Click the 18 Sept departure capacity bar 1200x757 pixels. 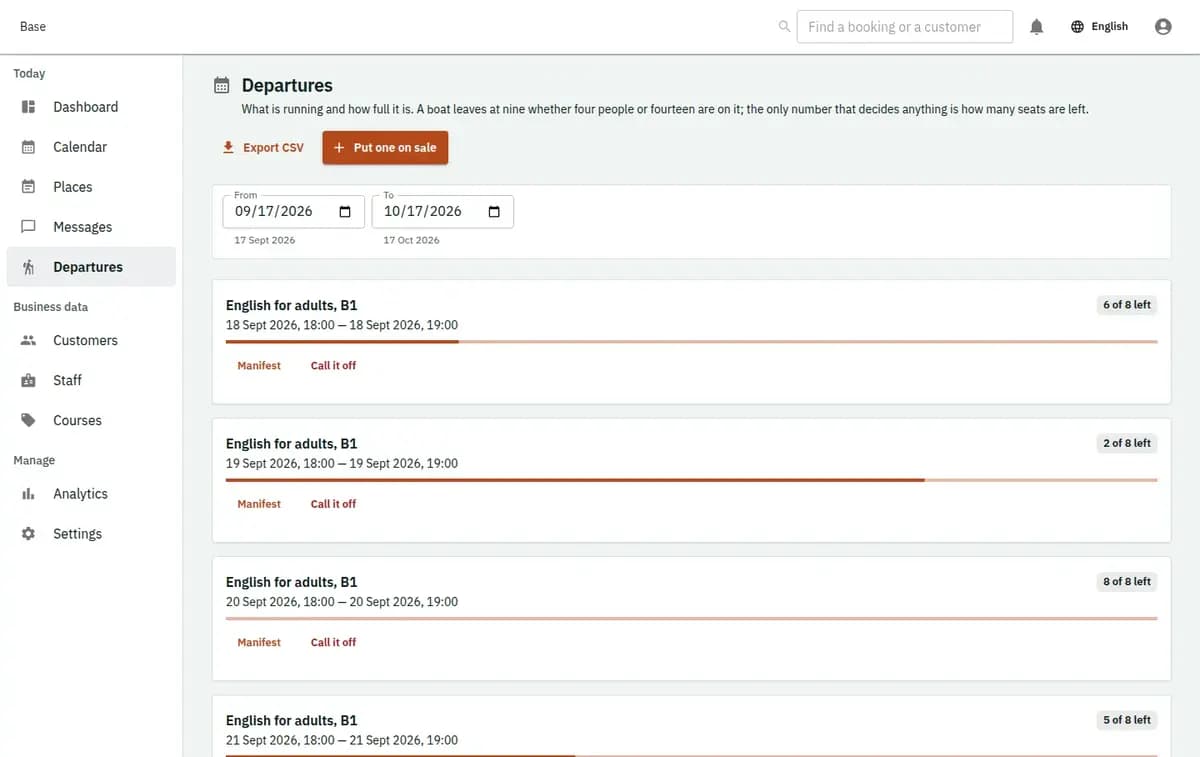click(691, 342)
